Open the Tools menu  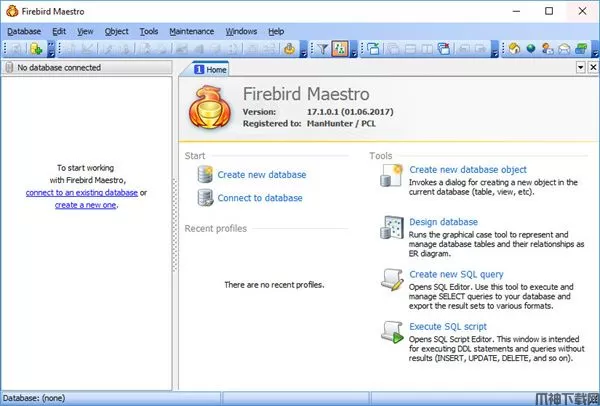click(149, 31)
